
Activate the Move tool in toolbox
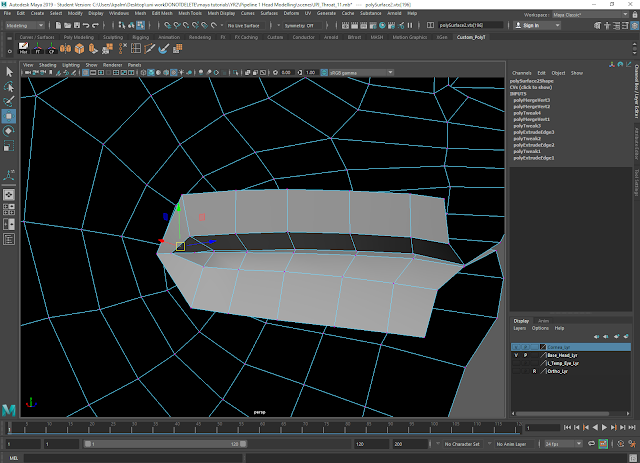9,116
